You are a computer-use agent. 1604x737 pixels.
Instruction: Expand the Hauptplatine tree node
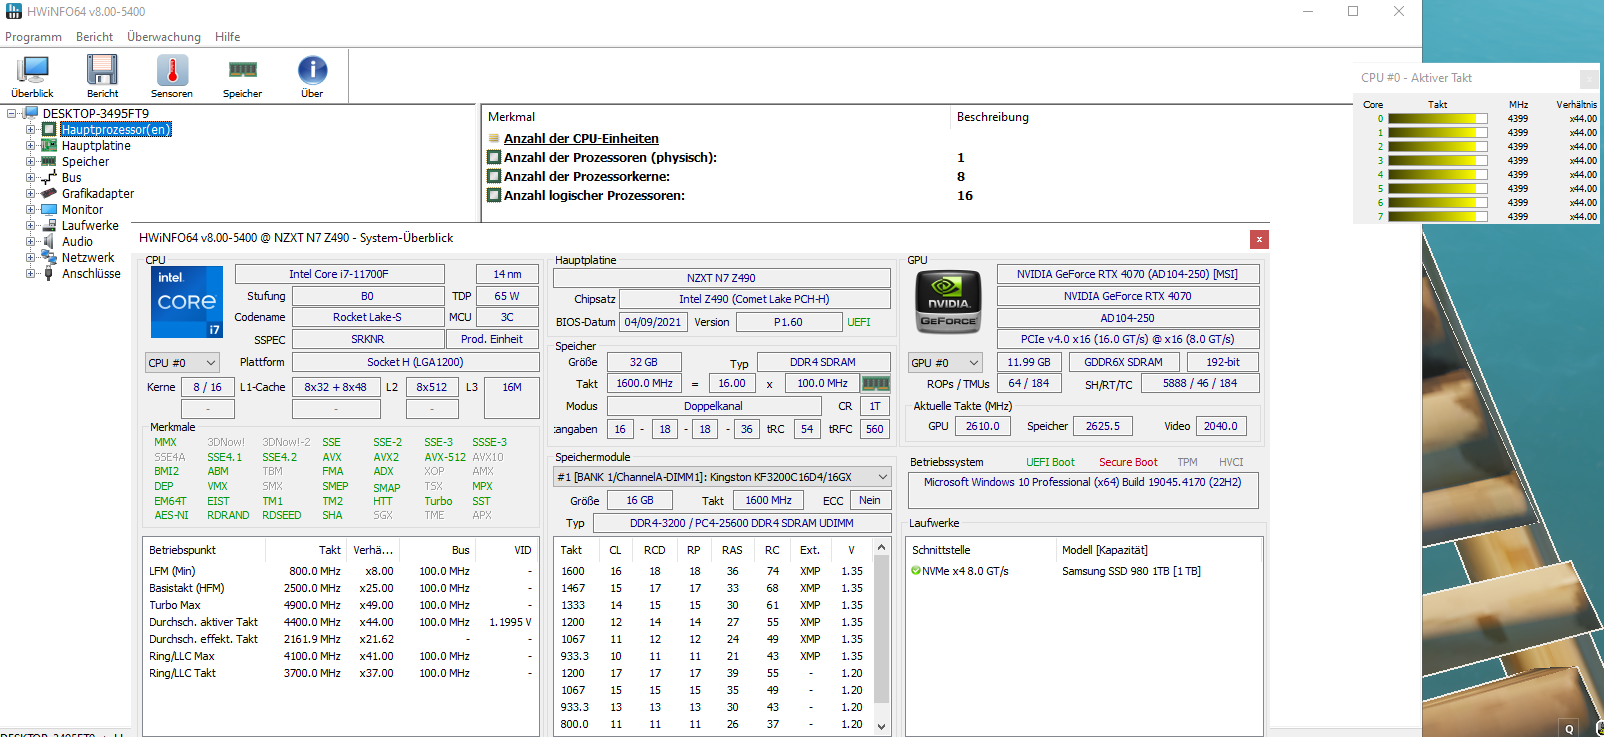point(30,145)
